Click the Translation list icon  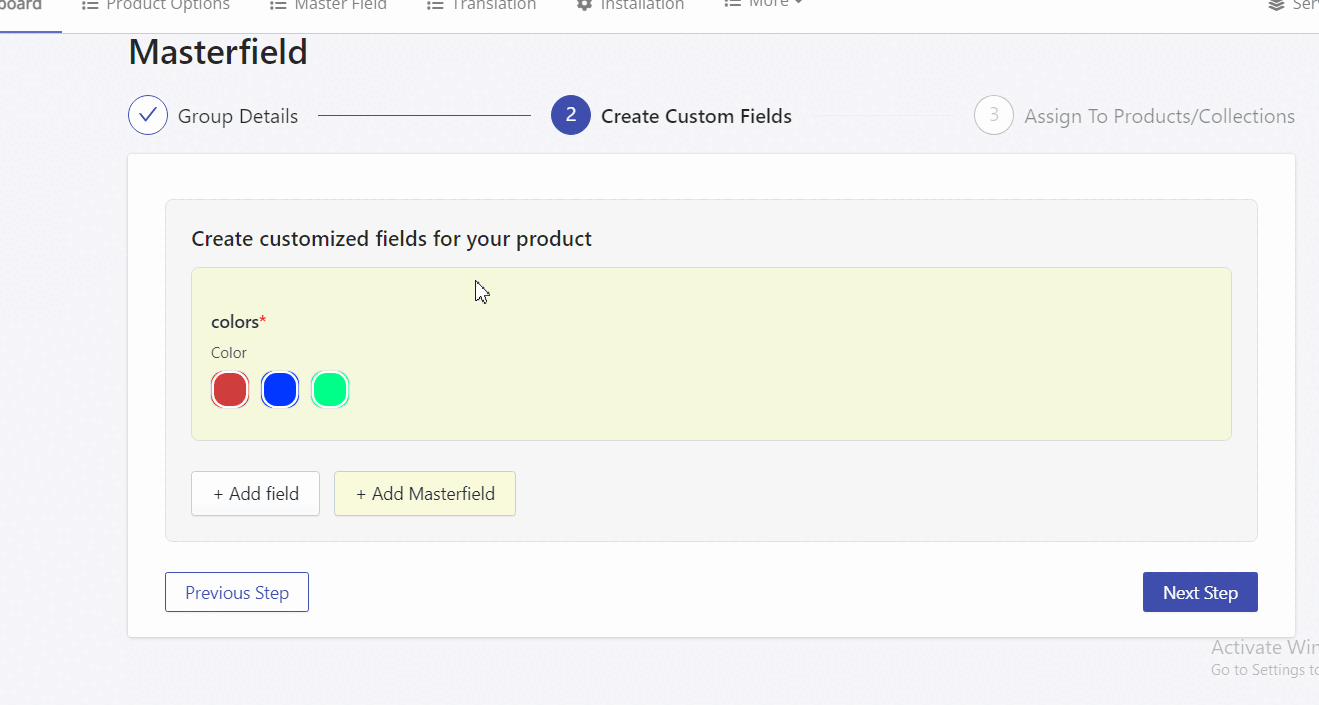point(434,5)
